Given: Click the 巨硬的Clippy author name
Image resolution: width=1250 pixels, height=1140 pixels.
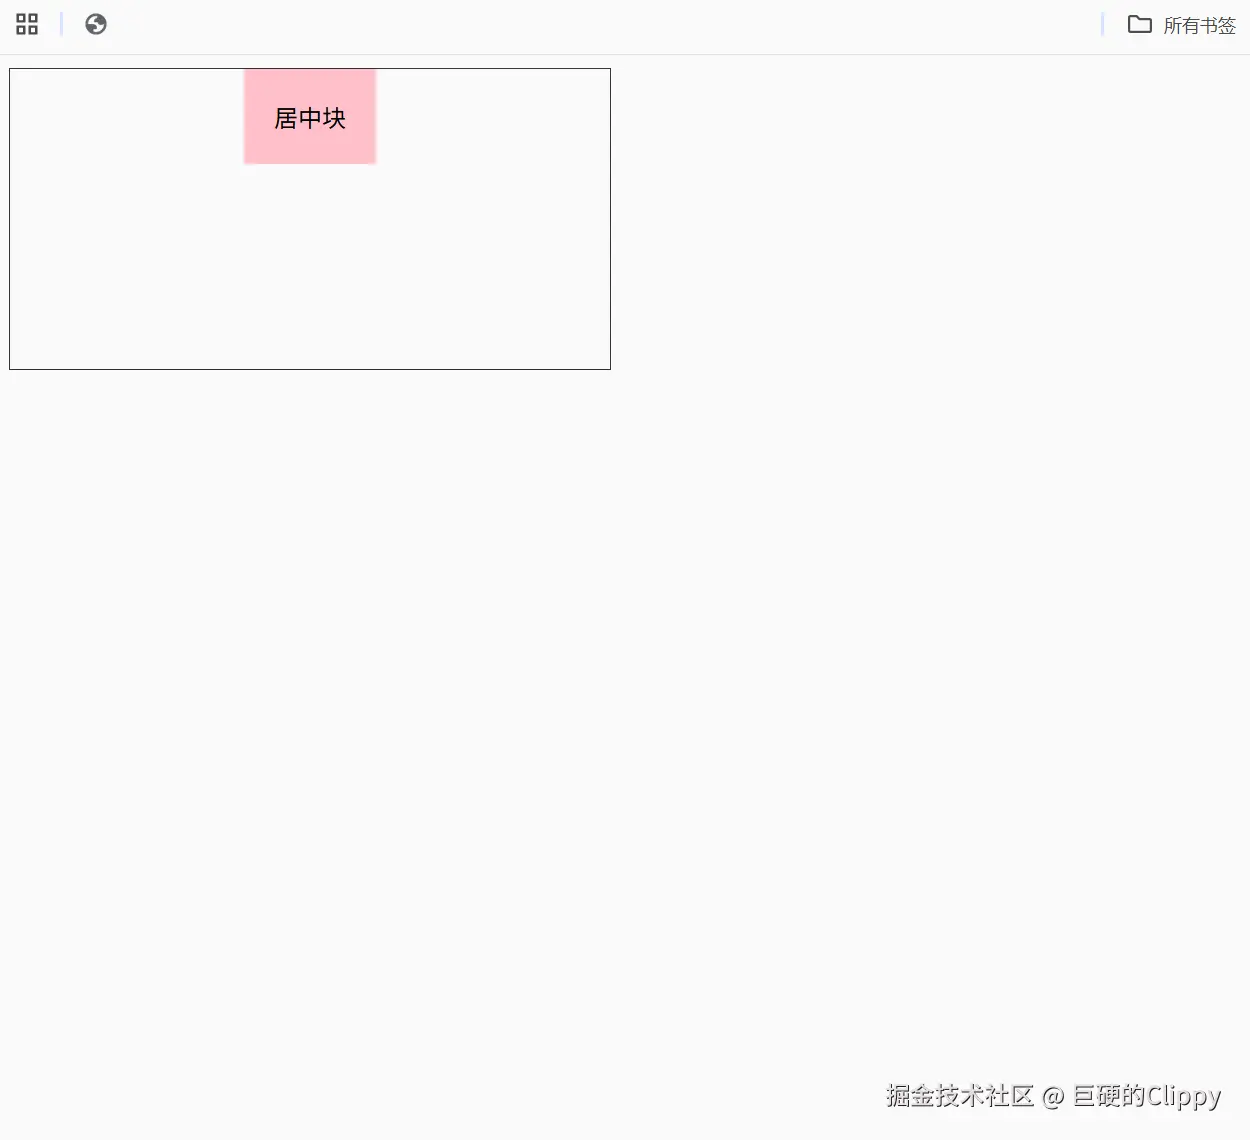Looking at the screenshot, I should (1146, 1097).
